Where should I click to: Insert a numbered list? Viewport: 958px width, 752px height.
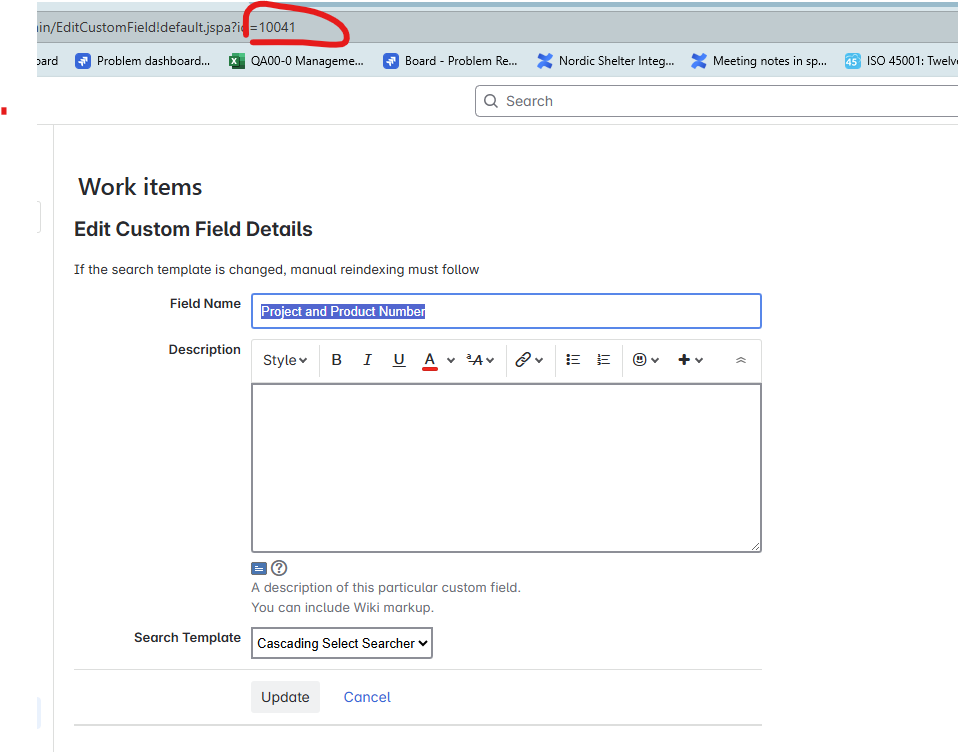(x=604, y=360)
